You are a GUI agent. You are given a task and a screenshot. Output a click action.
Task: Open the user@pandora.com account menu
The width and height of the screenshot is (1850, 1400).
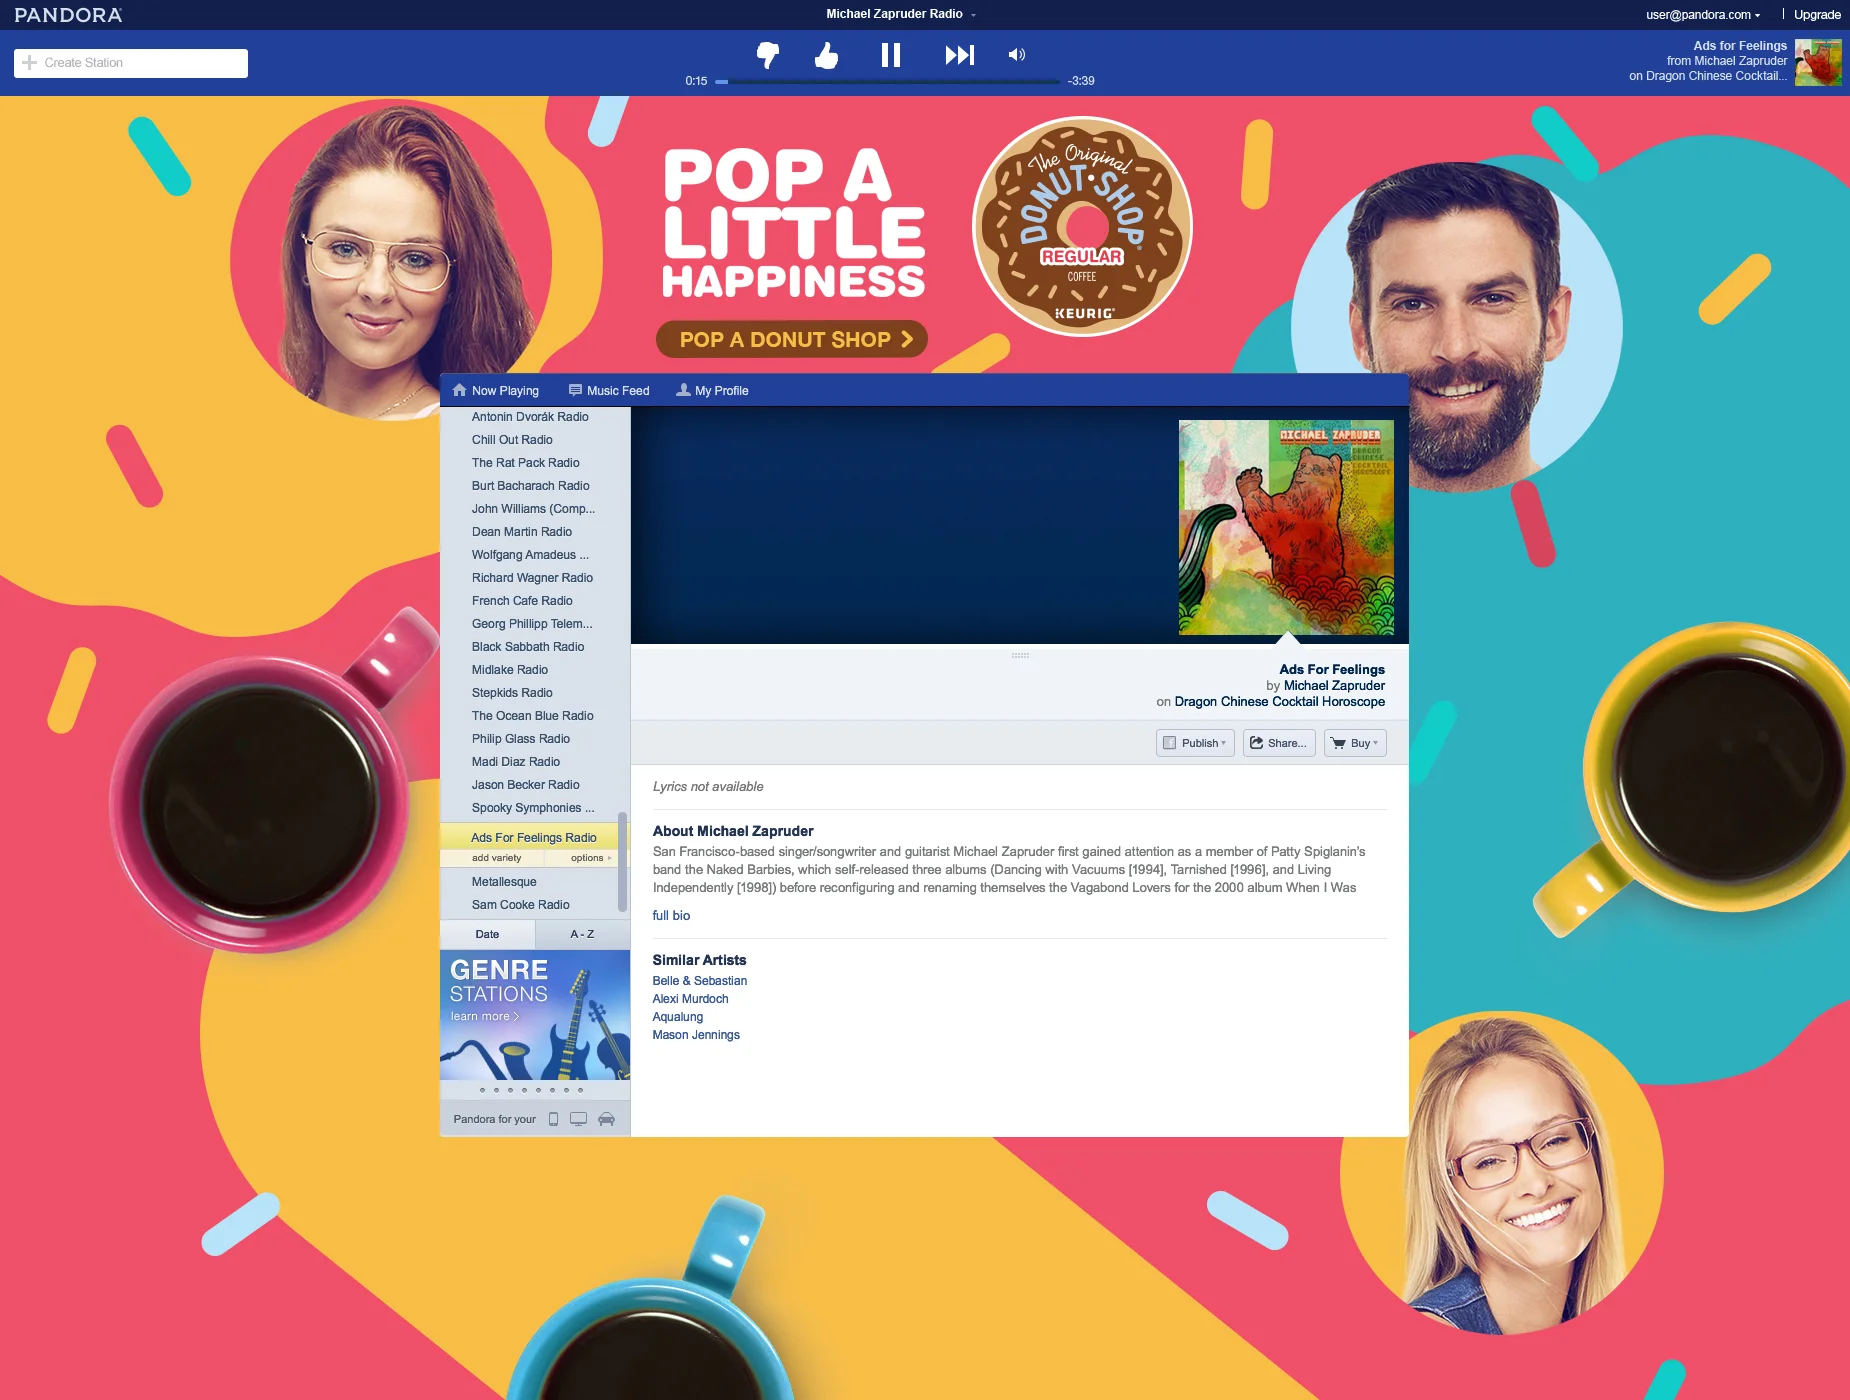pyautogui.click(x=1703, y=15)
